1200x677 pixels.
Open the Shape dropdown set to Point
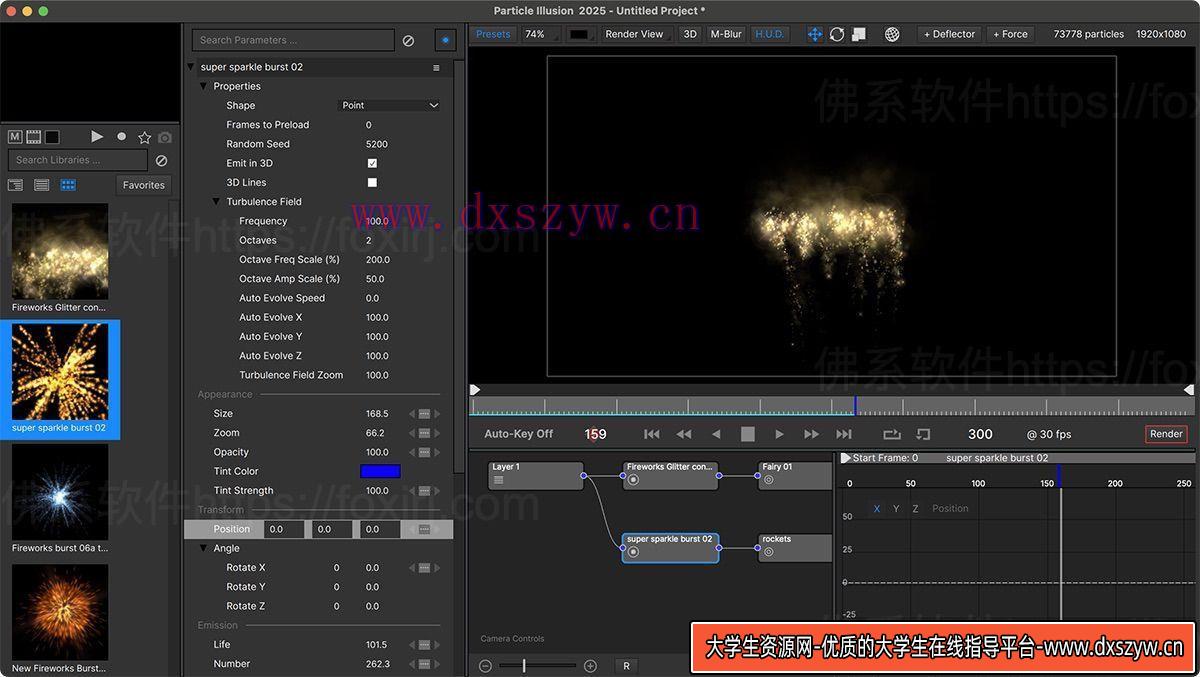pyautogui.click(x=390, y=105)
